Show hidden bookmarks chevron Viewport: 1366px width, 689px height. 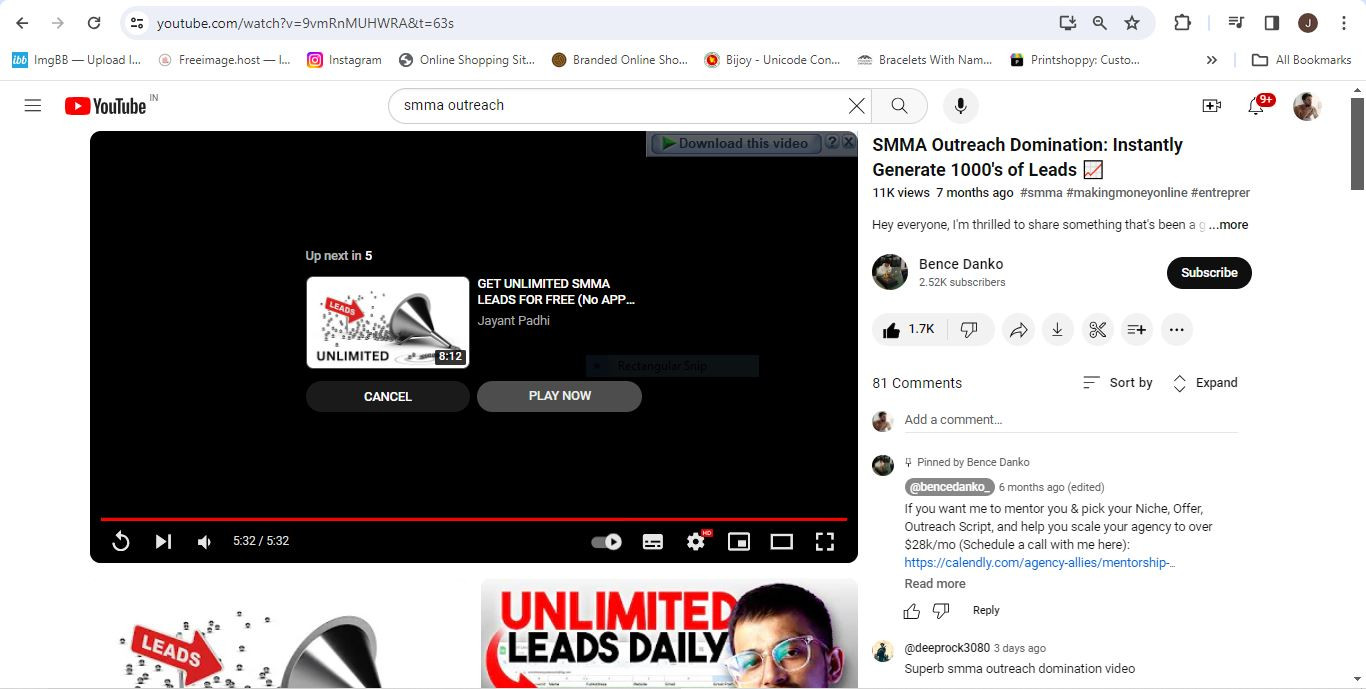point(1212,60)
